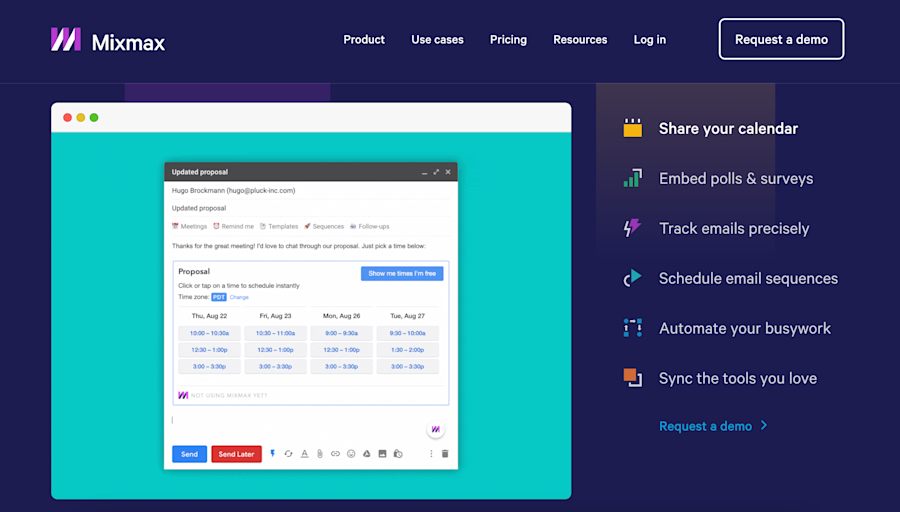Image resolution: width=900 pixels, height=512 pixels.
Task: Click the blue dotted workflow automation icon
Action: click(633, 328)
